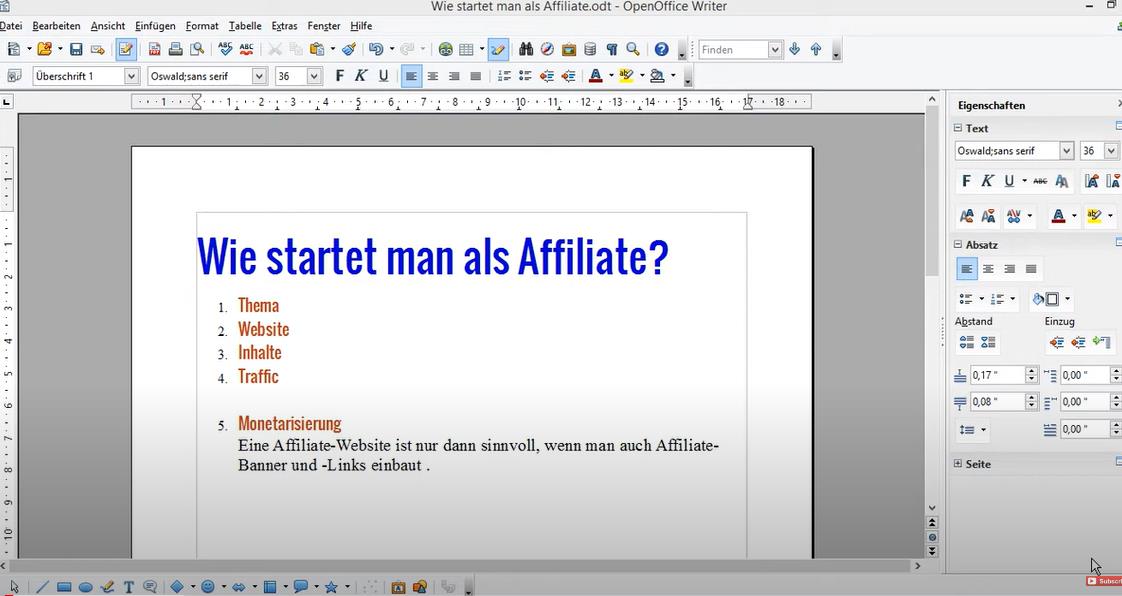Click Find Next down arrow
The width and height of the screenshot is (1122, 596).
coord(794,49)
